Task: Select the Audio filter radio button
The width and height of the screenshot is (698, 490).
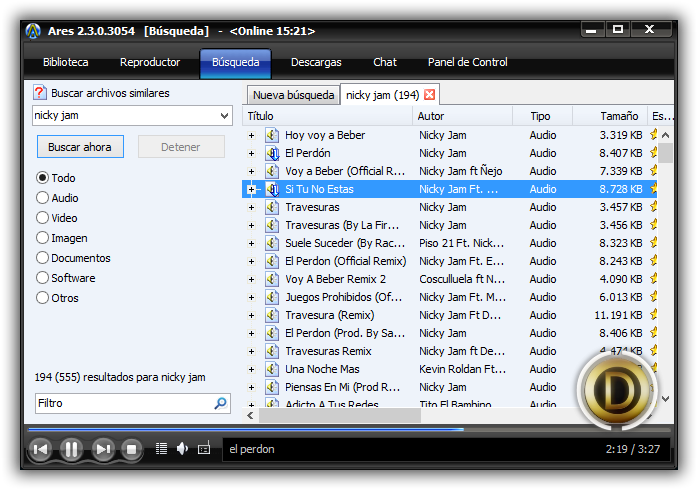Action: tap(42, 198)
